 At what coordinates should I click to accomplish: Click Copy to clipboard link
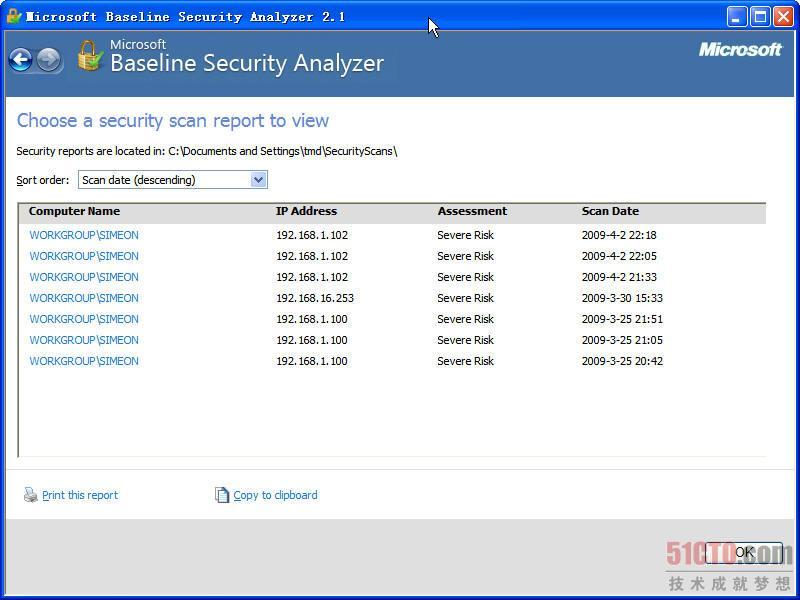tap(275, 495)
